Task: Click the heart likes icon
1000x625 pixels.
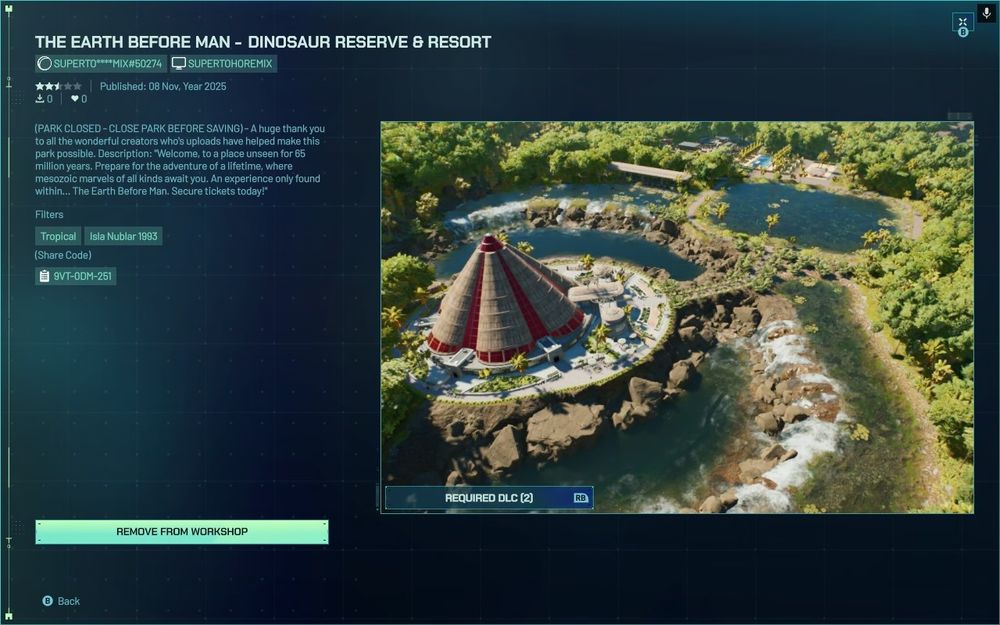Action: click(75, 99)
